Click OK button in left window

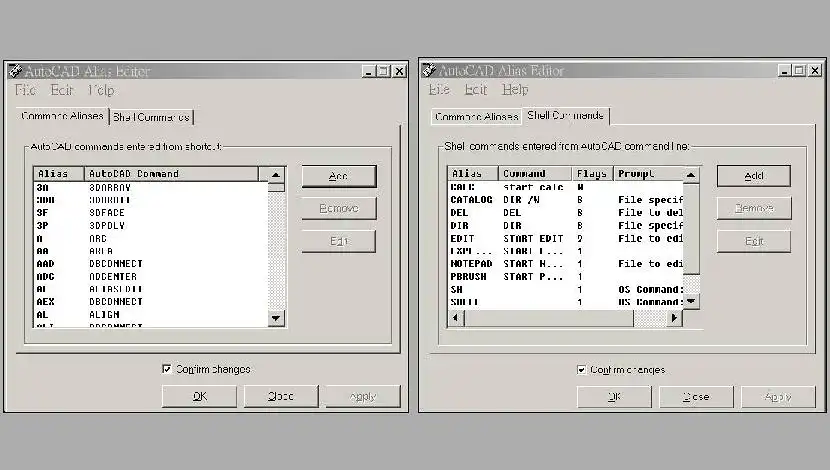pos(200,396)
